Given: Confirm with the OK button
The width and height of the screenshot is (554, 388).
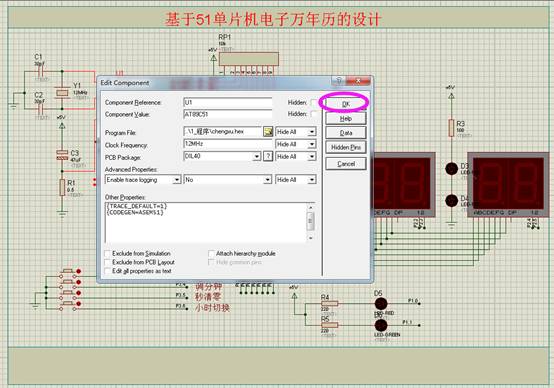Looking at the screenshot, I should [346, 104].
